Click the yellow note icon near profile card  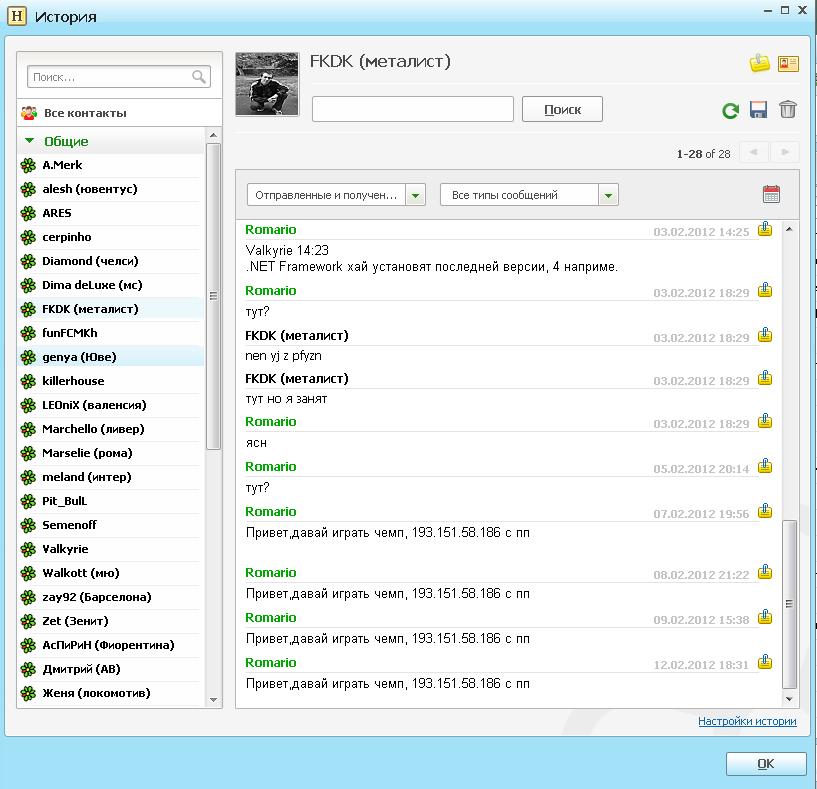[760, 63]
